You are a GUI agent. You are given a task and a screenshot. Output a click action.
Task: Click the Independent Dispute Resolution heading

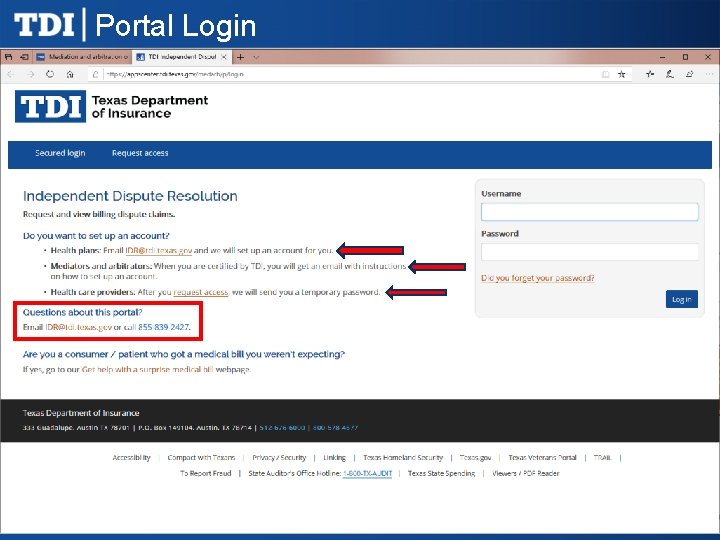(x=130, y=196)
